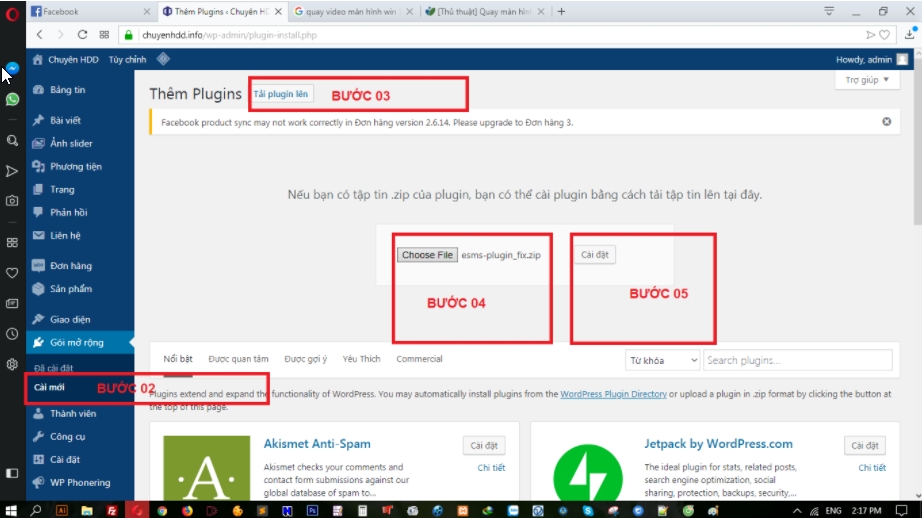Open the Từ khóa search type dropdown
The width and height of the screenshot is (922, 518).
coord(662,360)
